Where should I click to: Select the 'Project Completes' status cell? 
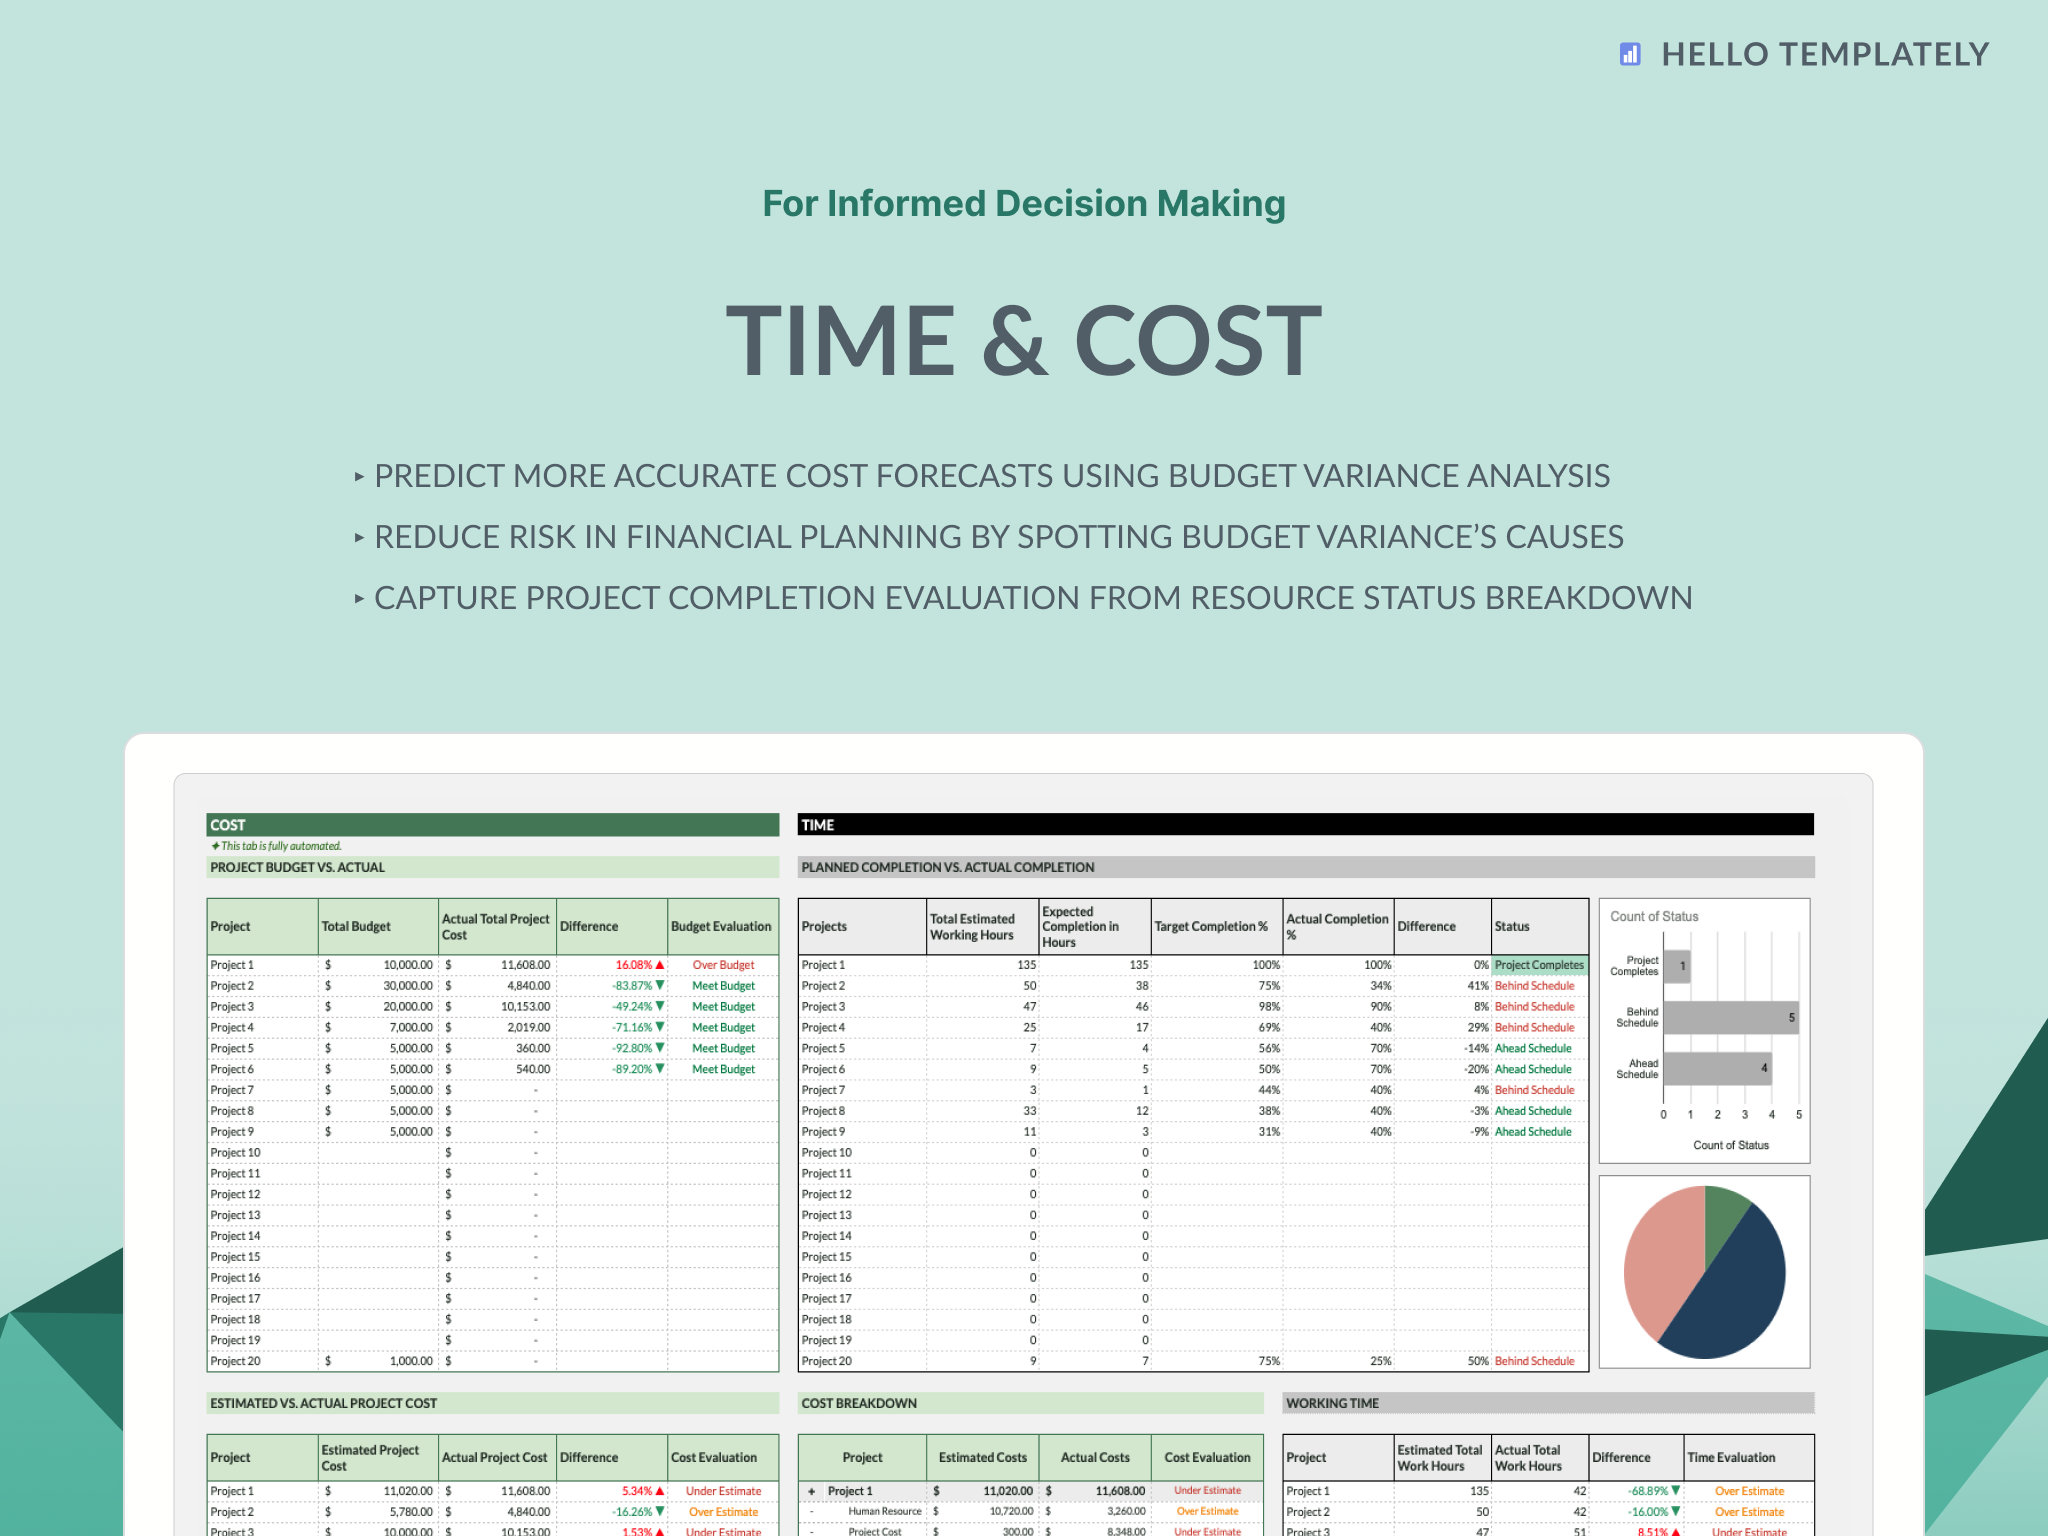coord(1539,965)
